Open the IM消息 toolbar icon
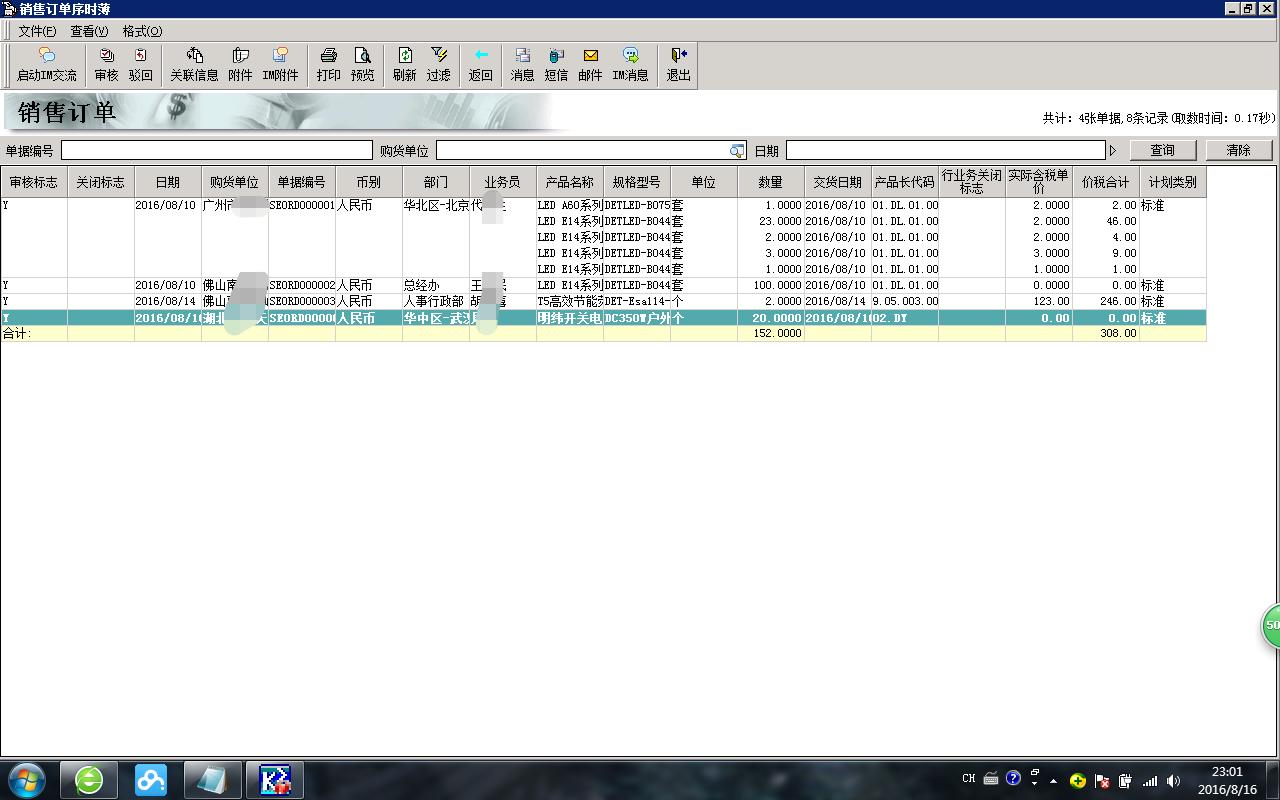Viewport: 1280px width, 800px height. 630,64
